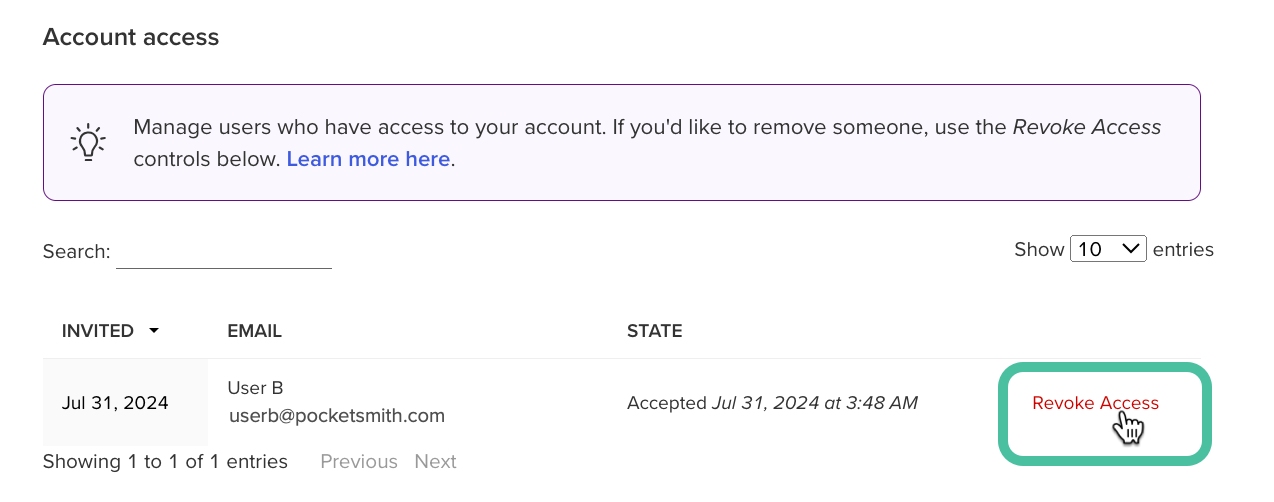Sort by the INVITED column header
The image size is (1274, 502).
[98, 331]
